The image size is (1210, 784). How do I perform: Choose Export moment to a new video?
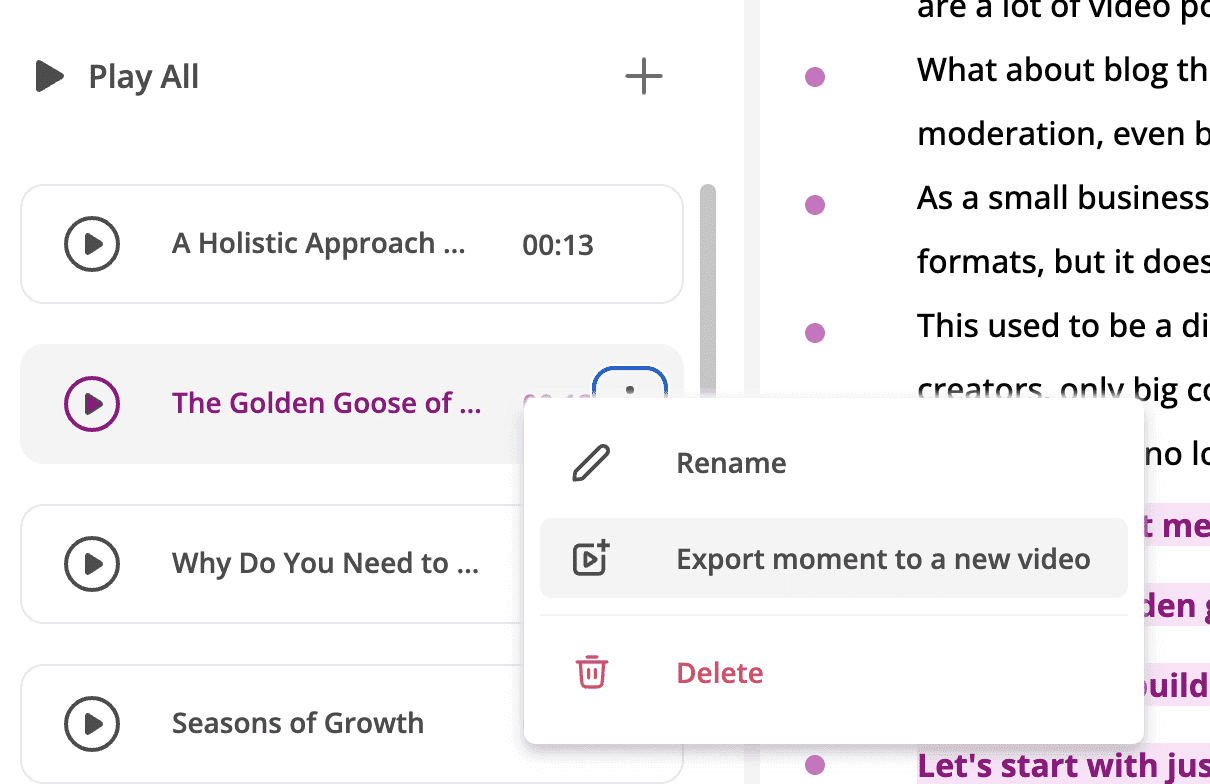pos(833,558)
